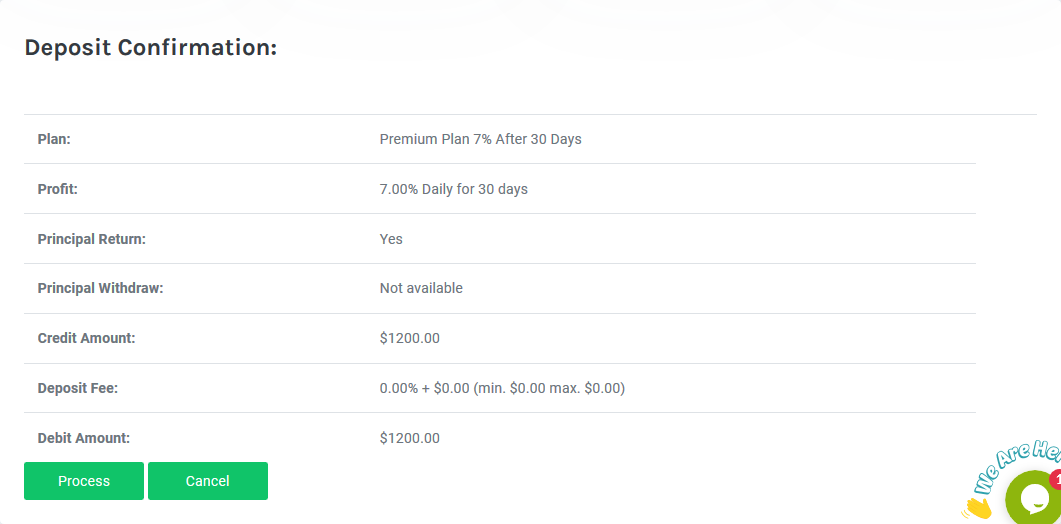Click the Credit Amount label
1061x524 pixels.
(86, 338)
